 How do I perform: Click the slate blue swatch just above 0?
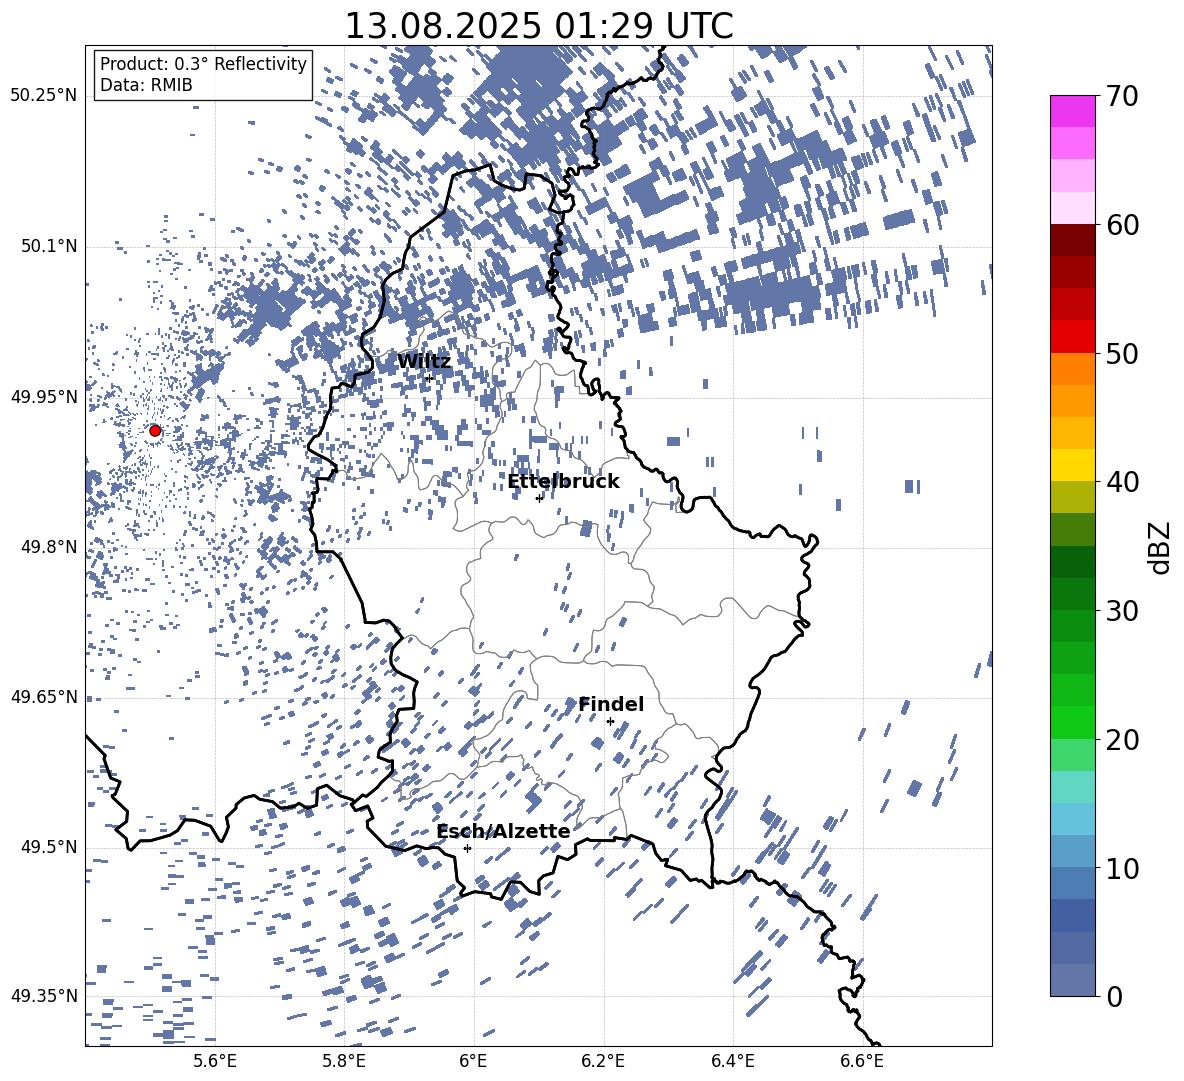pyautogui.click(x=1073, y=980)
